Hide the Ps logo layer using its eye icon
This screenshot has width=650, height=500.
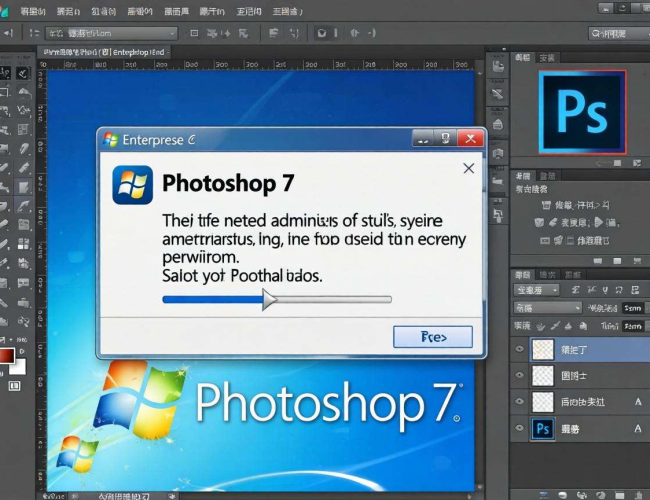[519, 428]
